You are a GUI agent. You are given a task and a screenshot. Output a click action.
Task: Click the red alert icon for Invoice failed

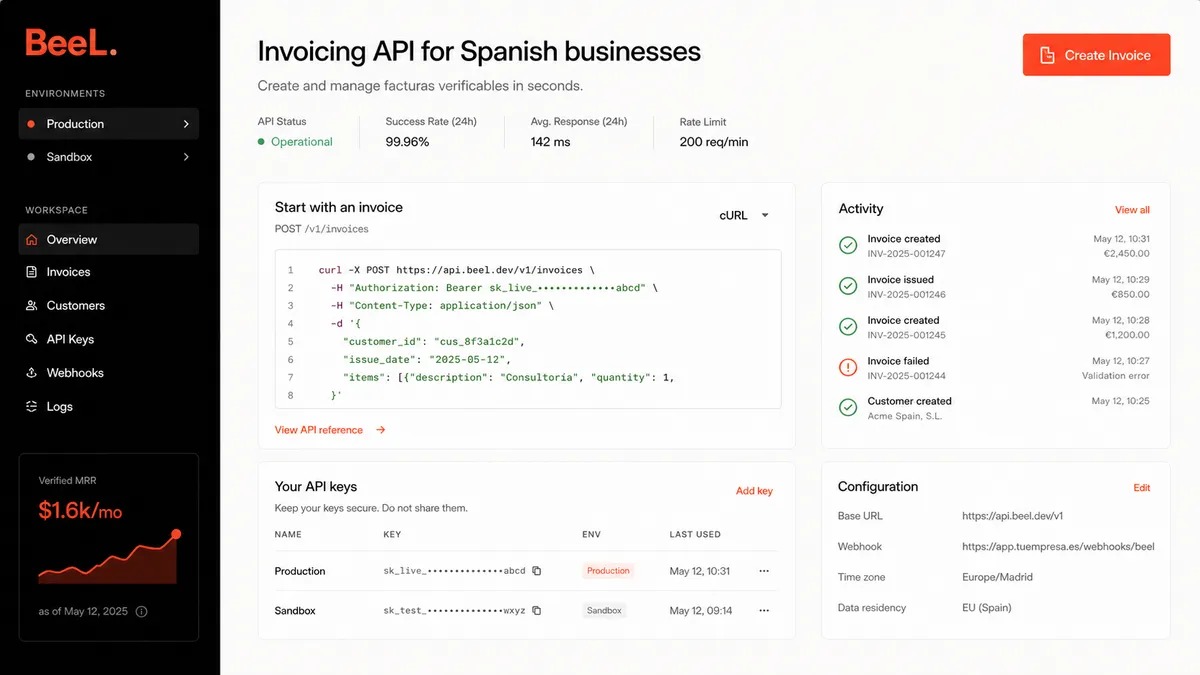coord(848,367)
